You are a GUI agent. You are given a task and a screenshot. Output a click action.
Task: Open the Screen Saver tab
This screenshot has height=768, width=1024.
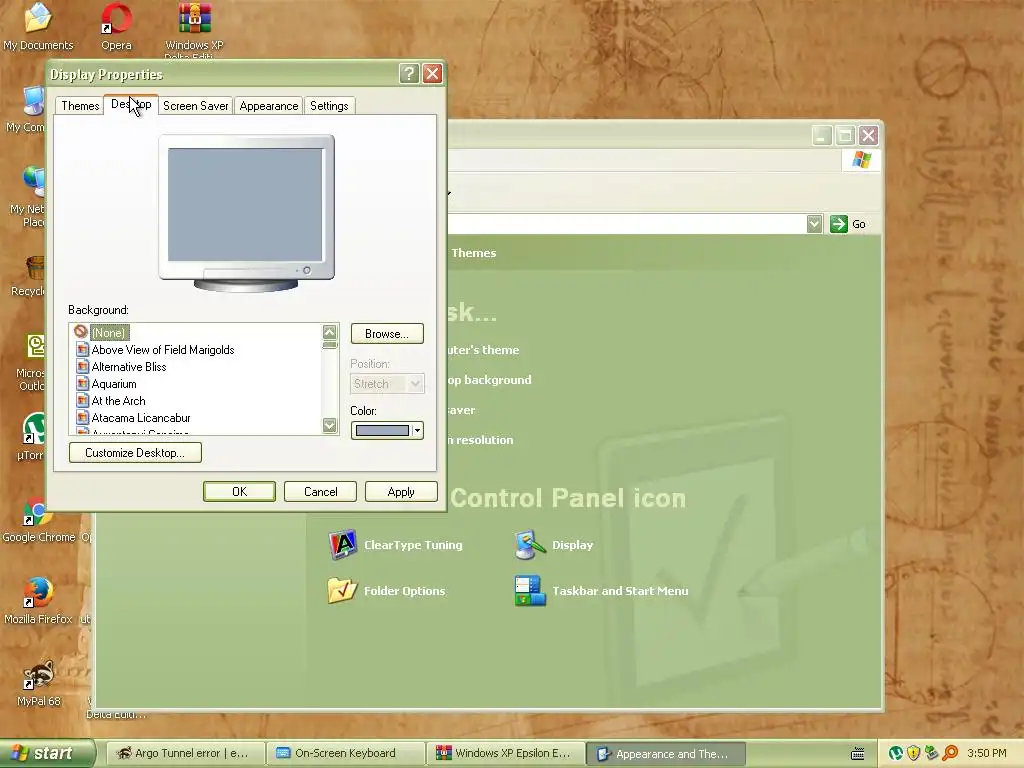pyautogui.click(x=195, y=106)
